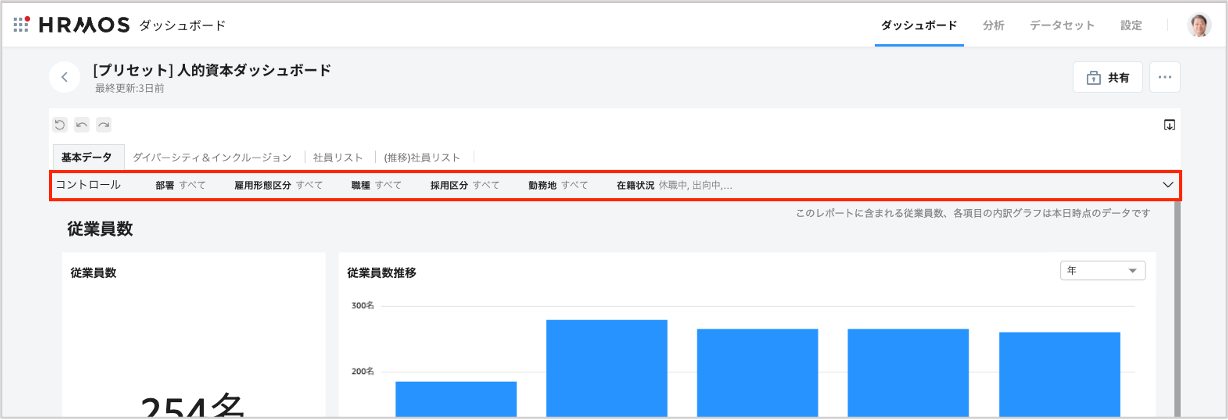Image resolution: width=1228 pixels, height=420 pixels.
Task: Open the app launcher grid icon
Action: 21,25
